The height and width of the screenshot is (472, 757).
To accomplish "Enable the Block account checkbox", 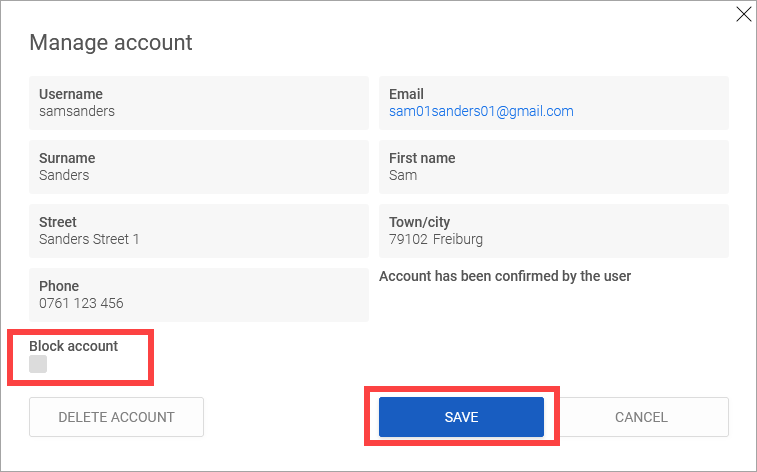I will point(38,365).
